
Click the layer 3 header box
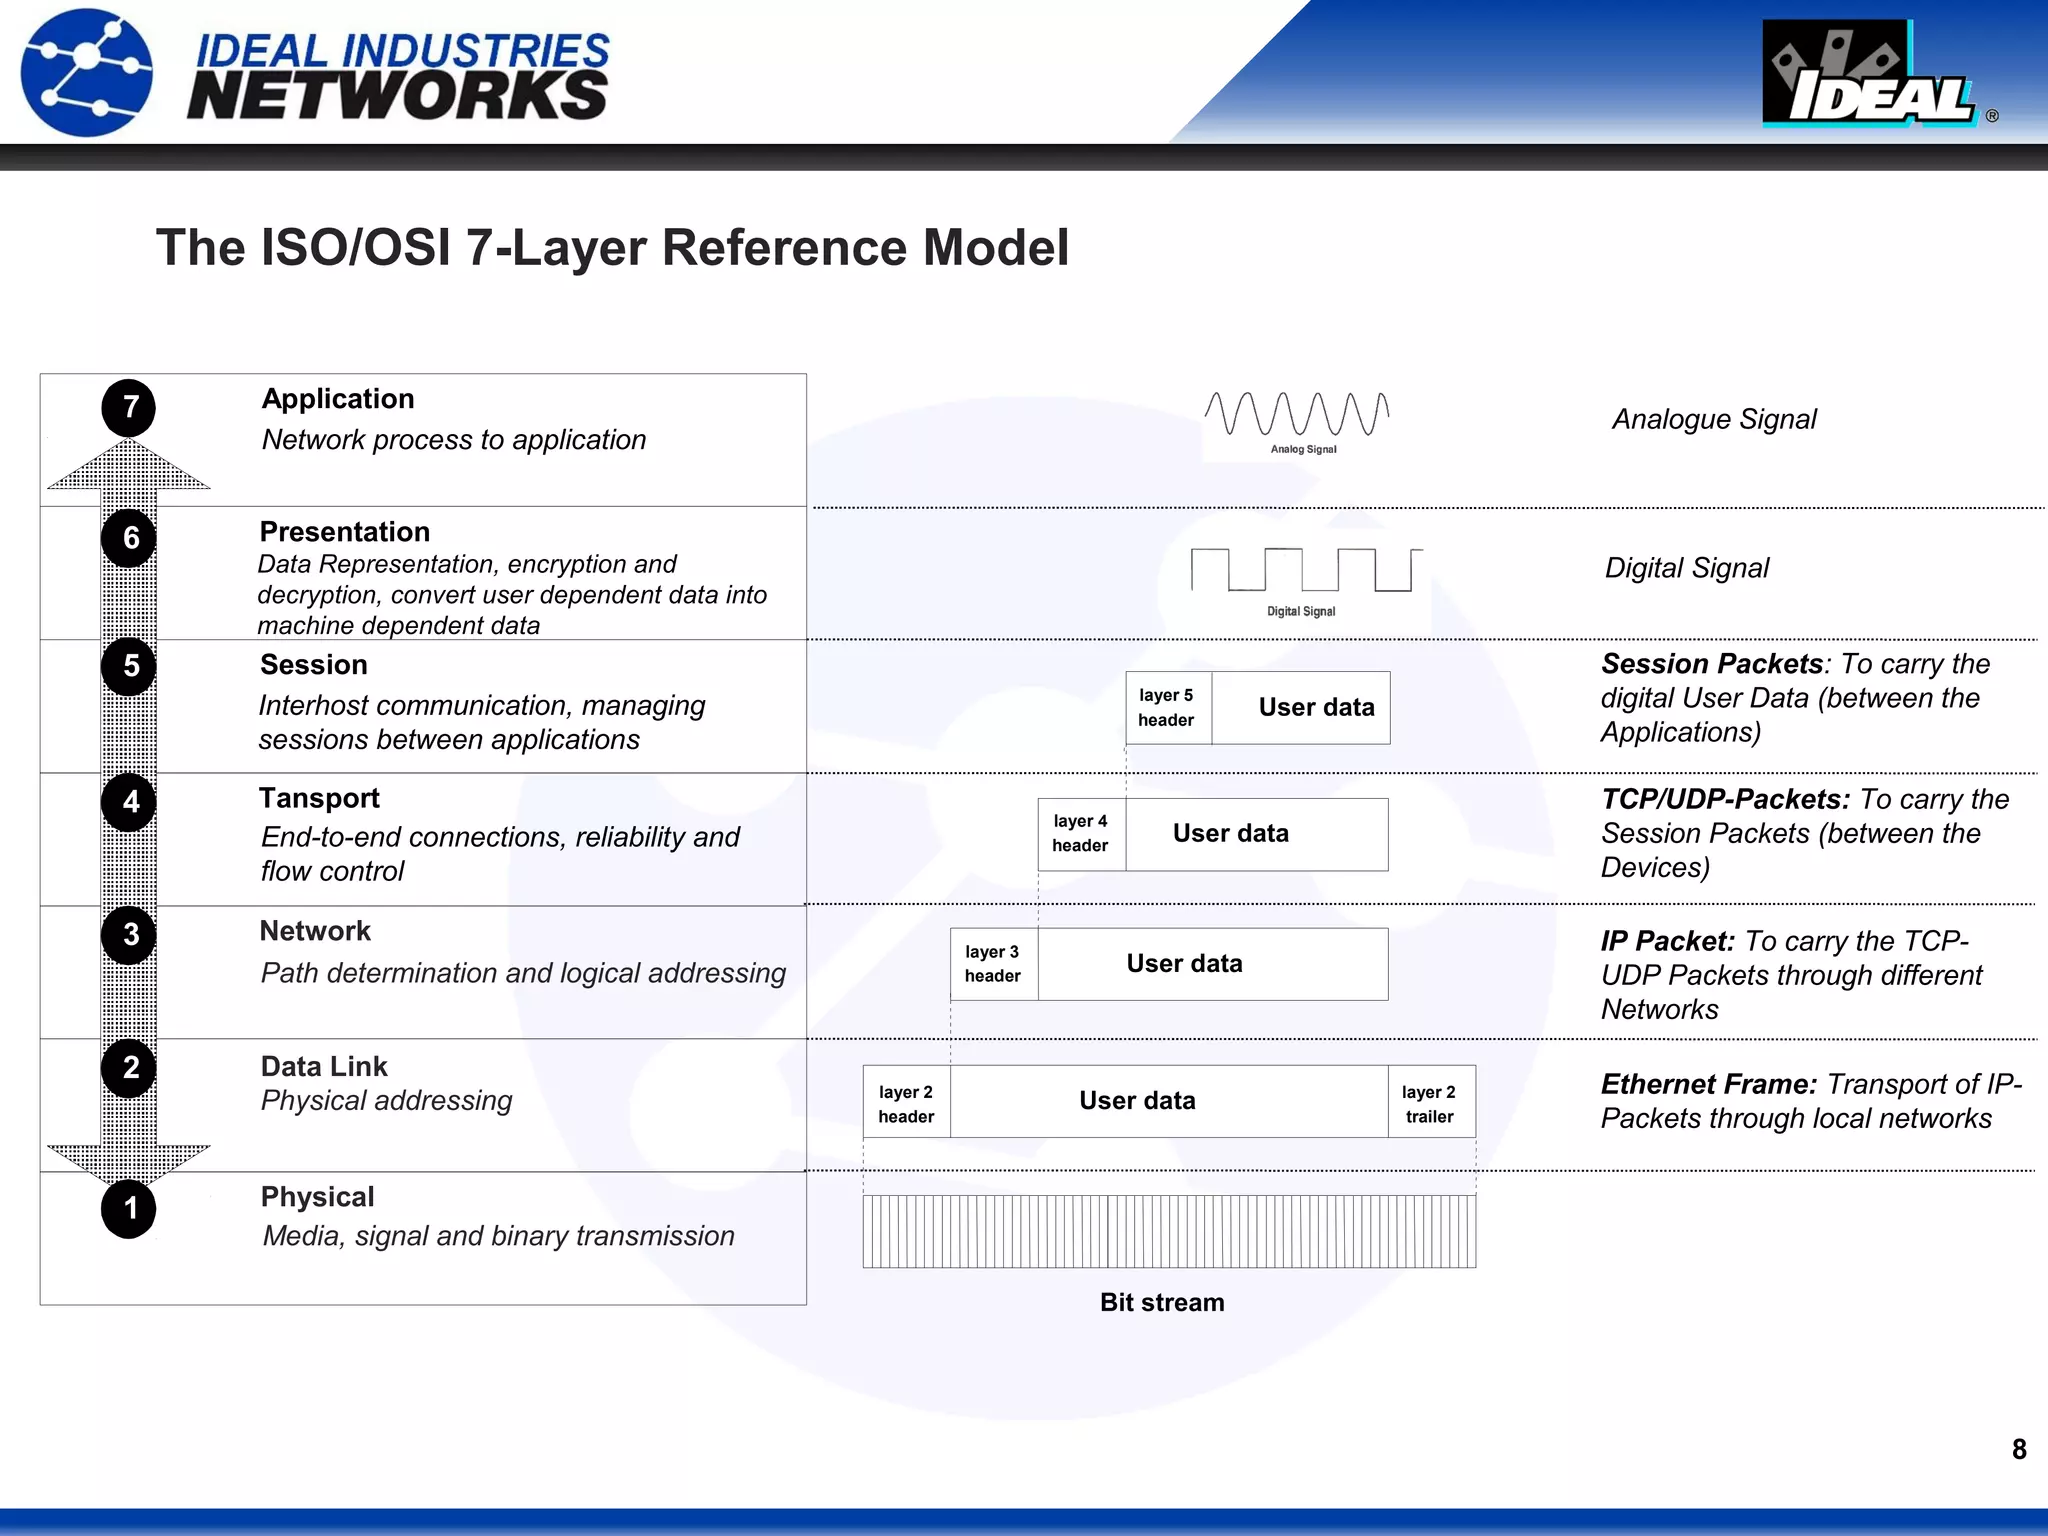[994, 964]
